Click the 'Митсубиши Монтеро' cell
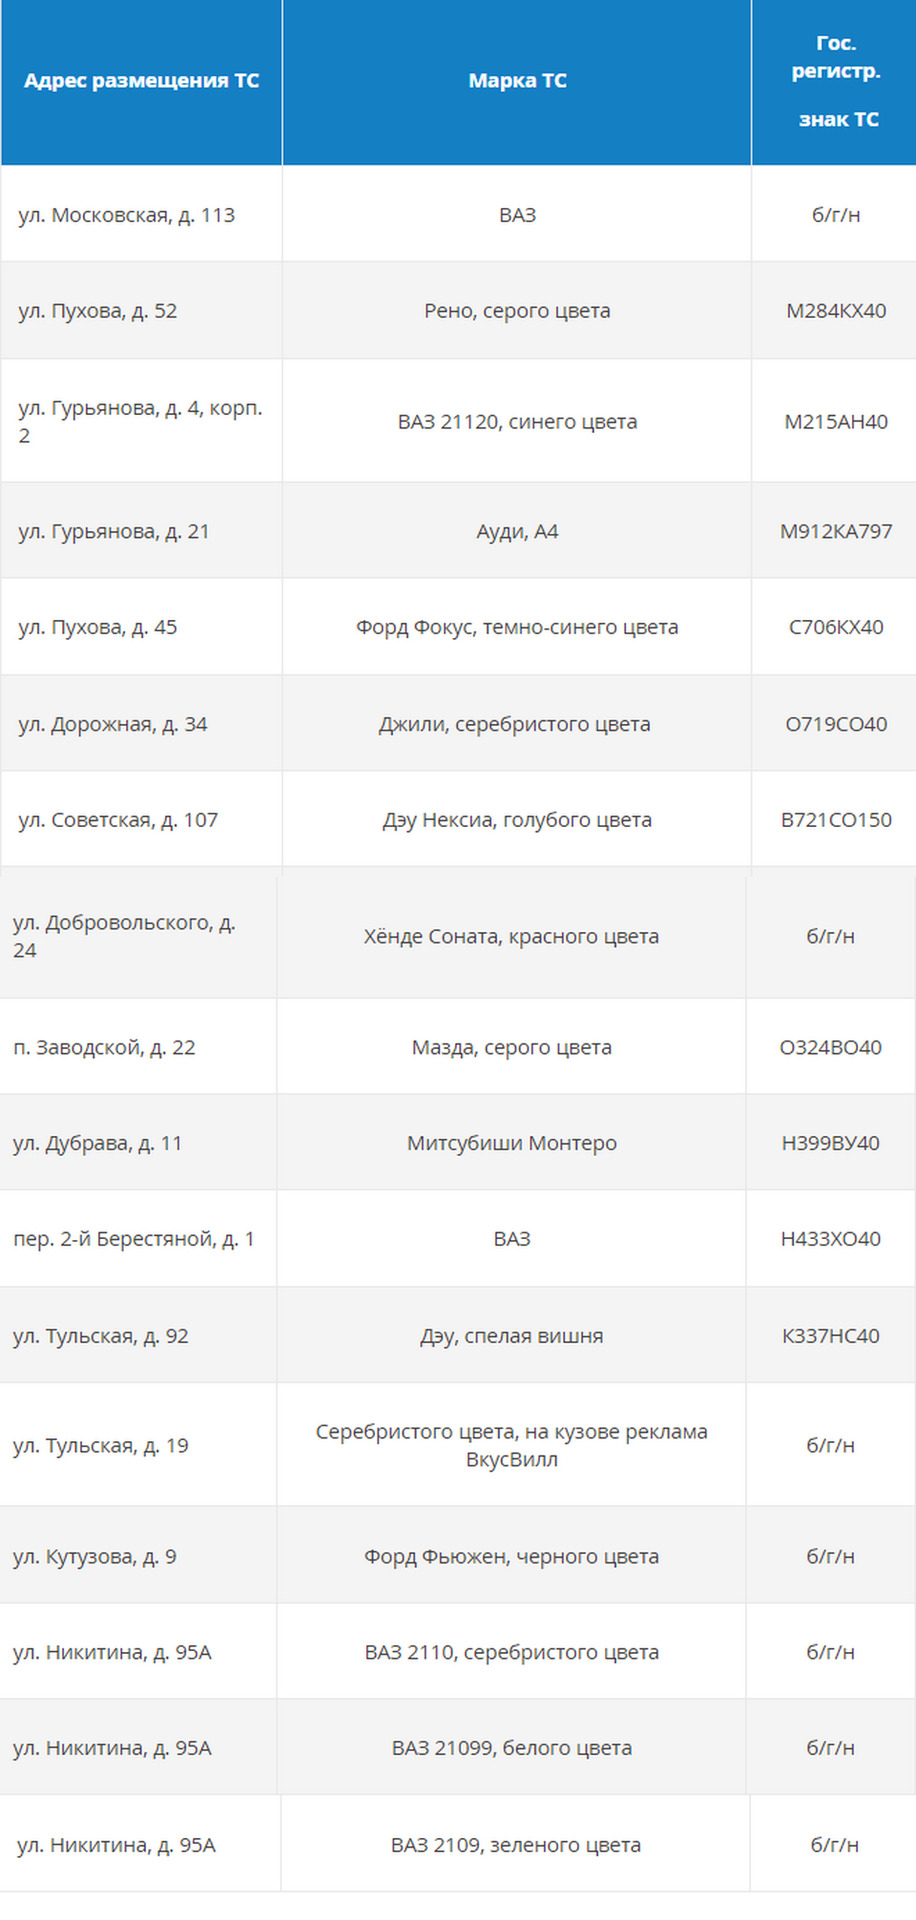The height and width of the screenshot is (1920, 916). pos(511,1143)
